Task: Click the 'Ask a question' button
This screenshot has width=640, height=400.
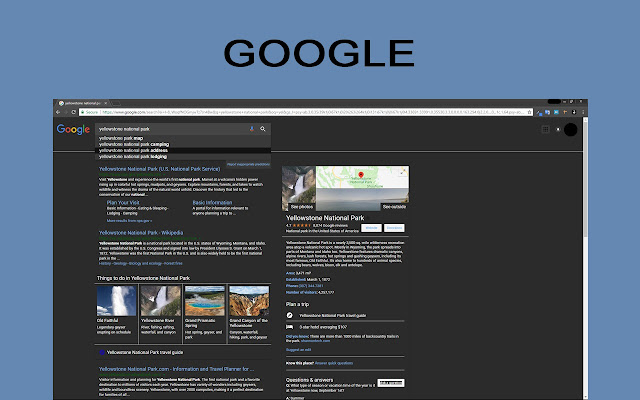Action: coord(391,383)
